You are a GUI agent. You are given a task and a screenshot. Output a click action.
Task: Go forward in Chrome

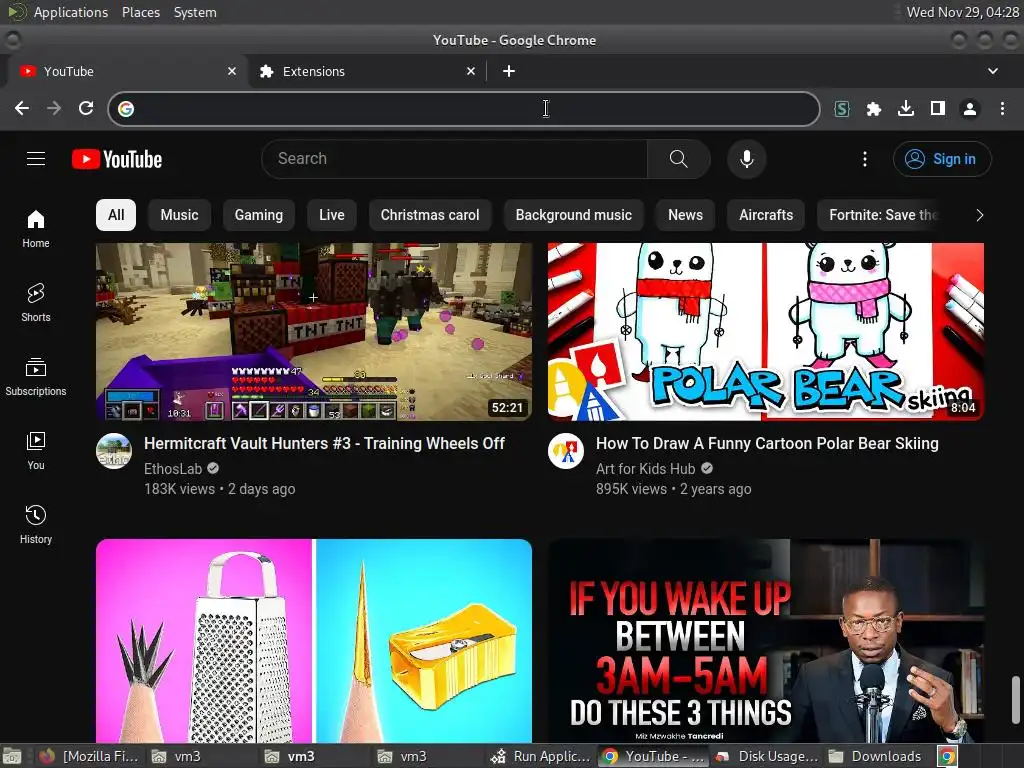coord(54,108)
